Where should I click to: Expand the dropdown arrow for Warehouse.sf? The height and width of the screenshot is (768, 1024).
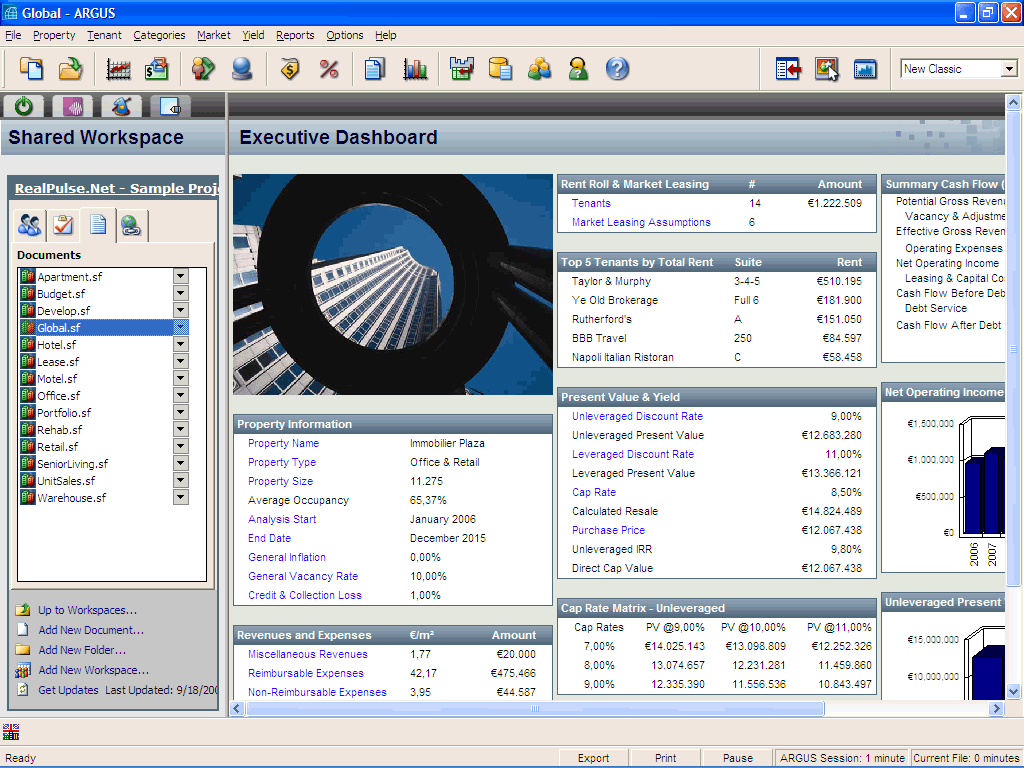coord(181,497)
